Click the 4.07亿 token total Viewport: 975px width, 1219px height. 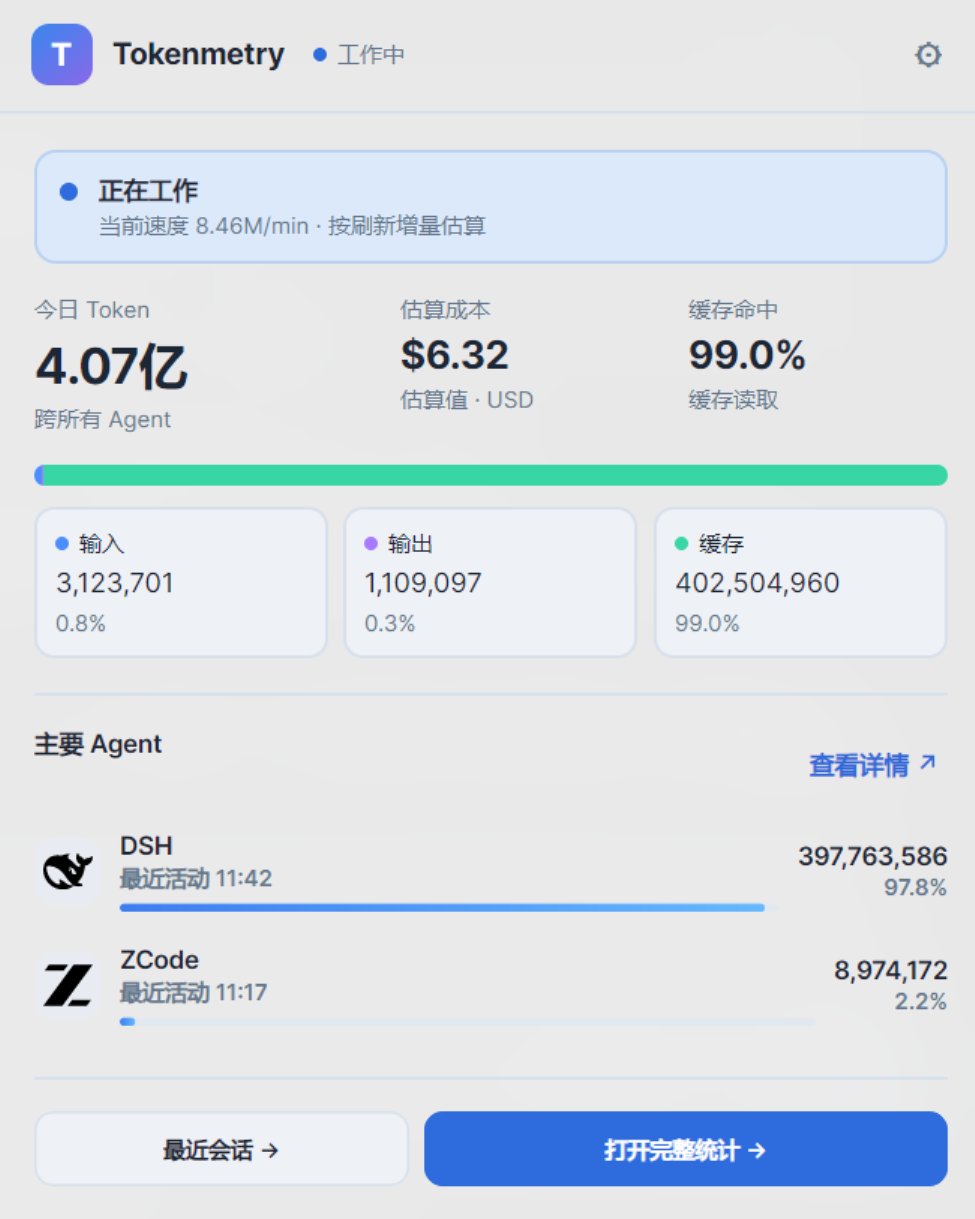click(x=111, y=366)
